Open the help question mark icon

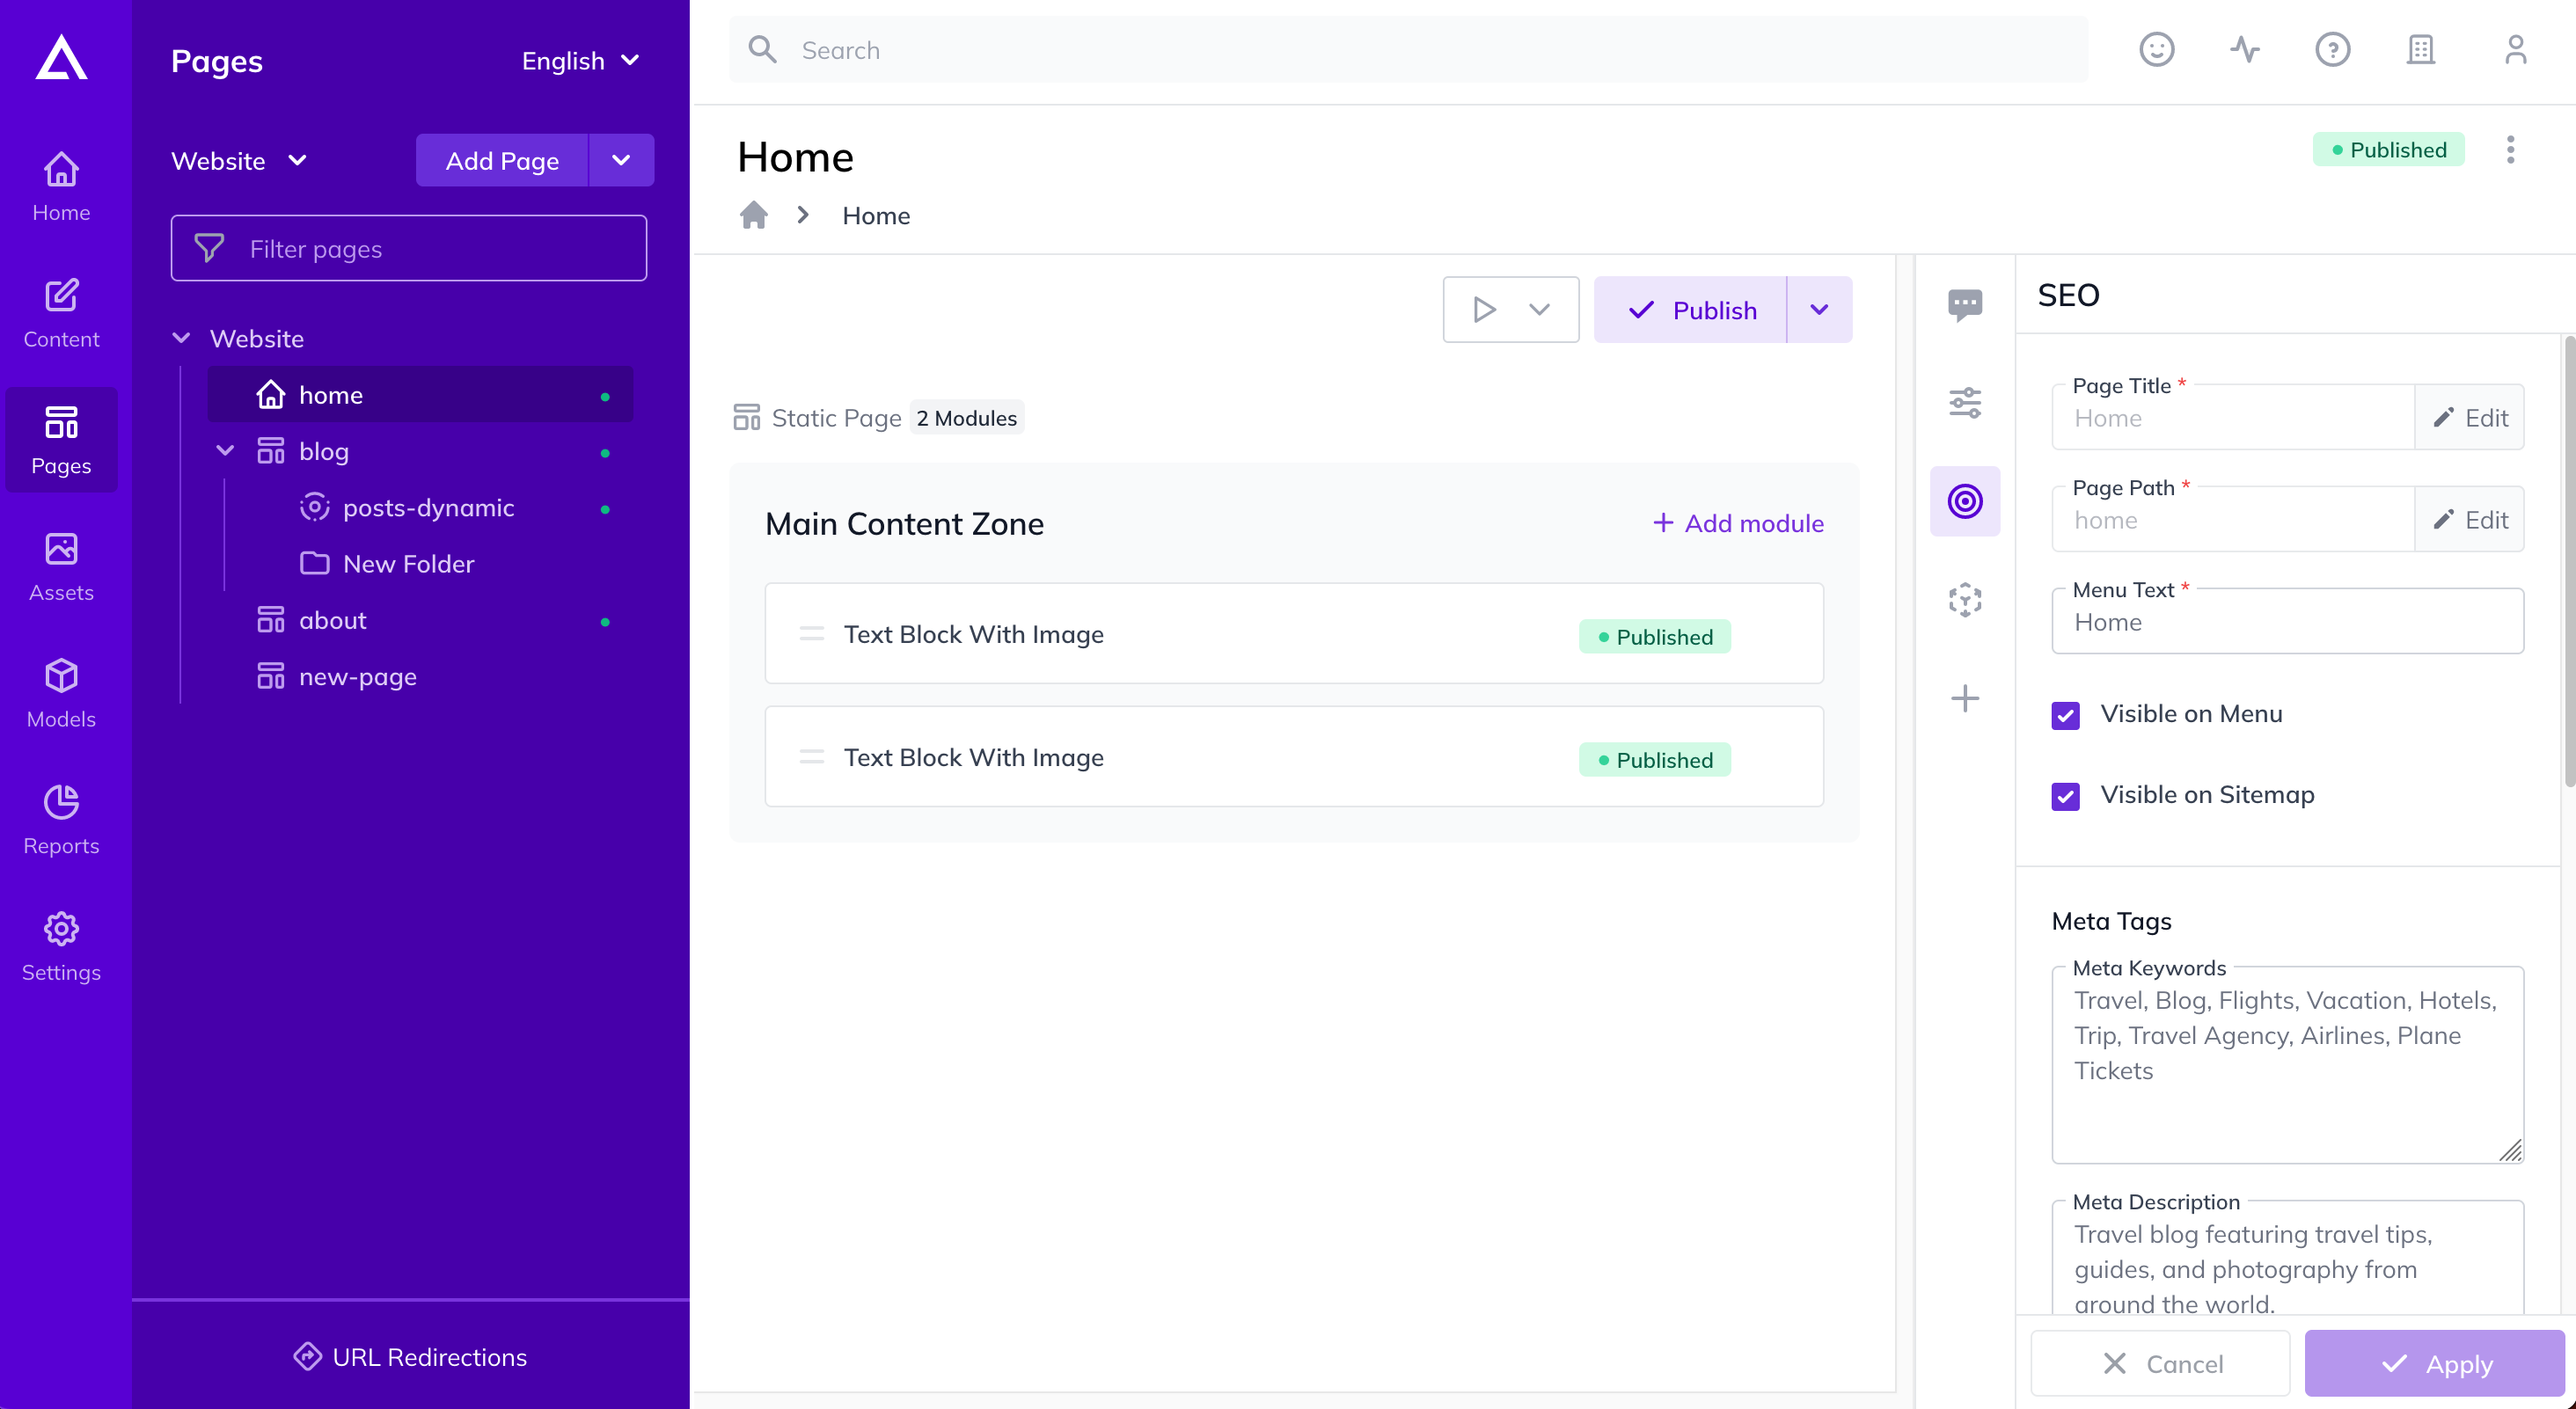pyautogui.click(x=2333, y=50)
